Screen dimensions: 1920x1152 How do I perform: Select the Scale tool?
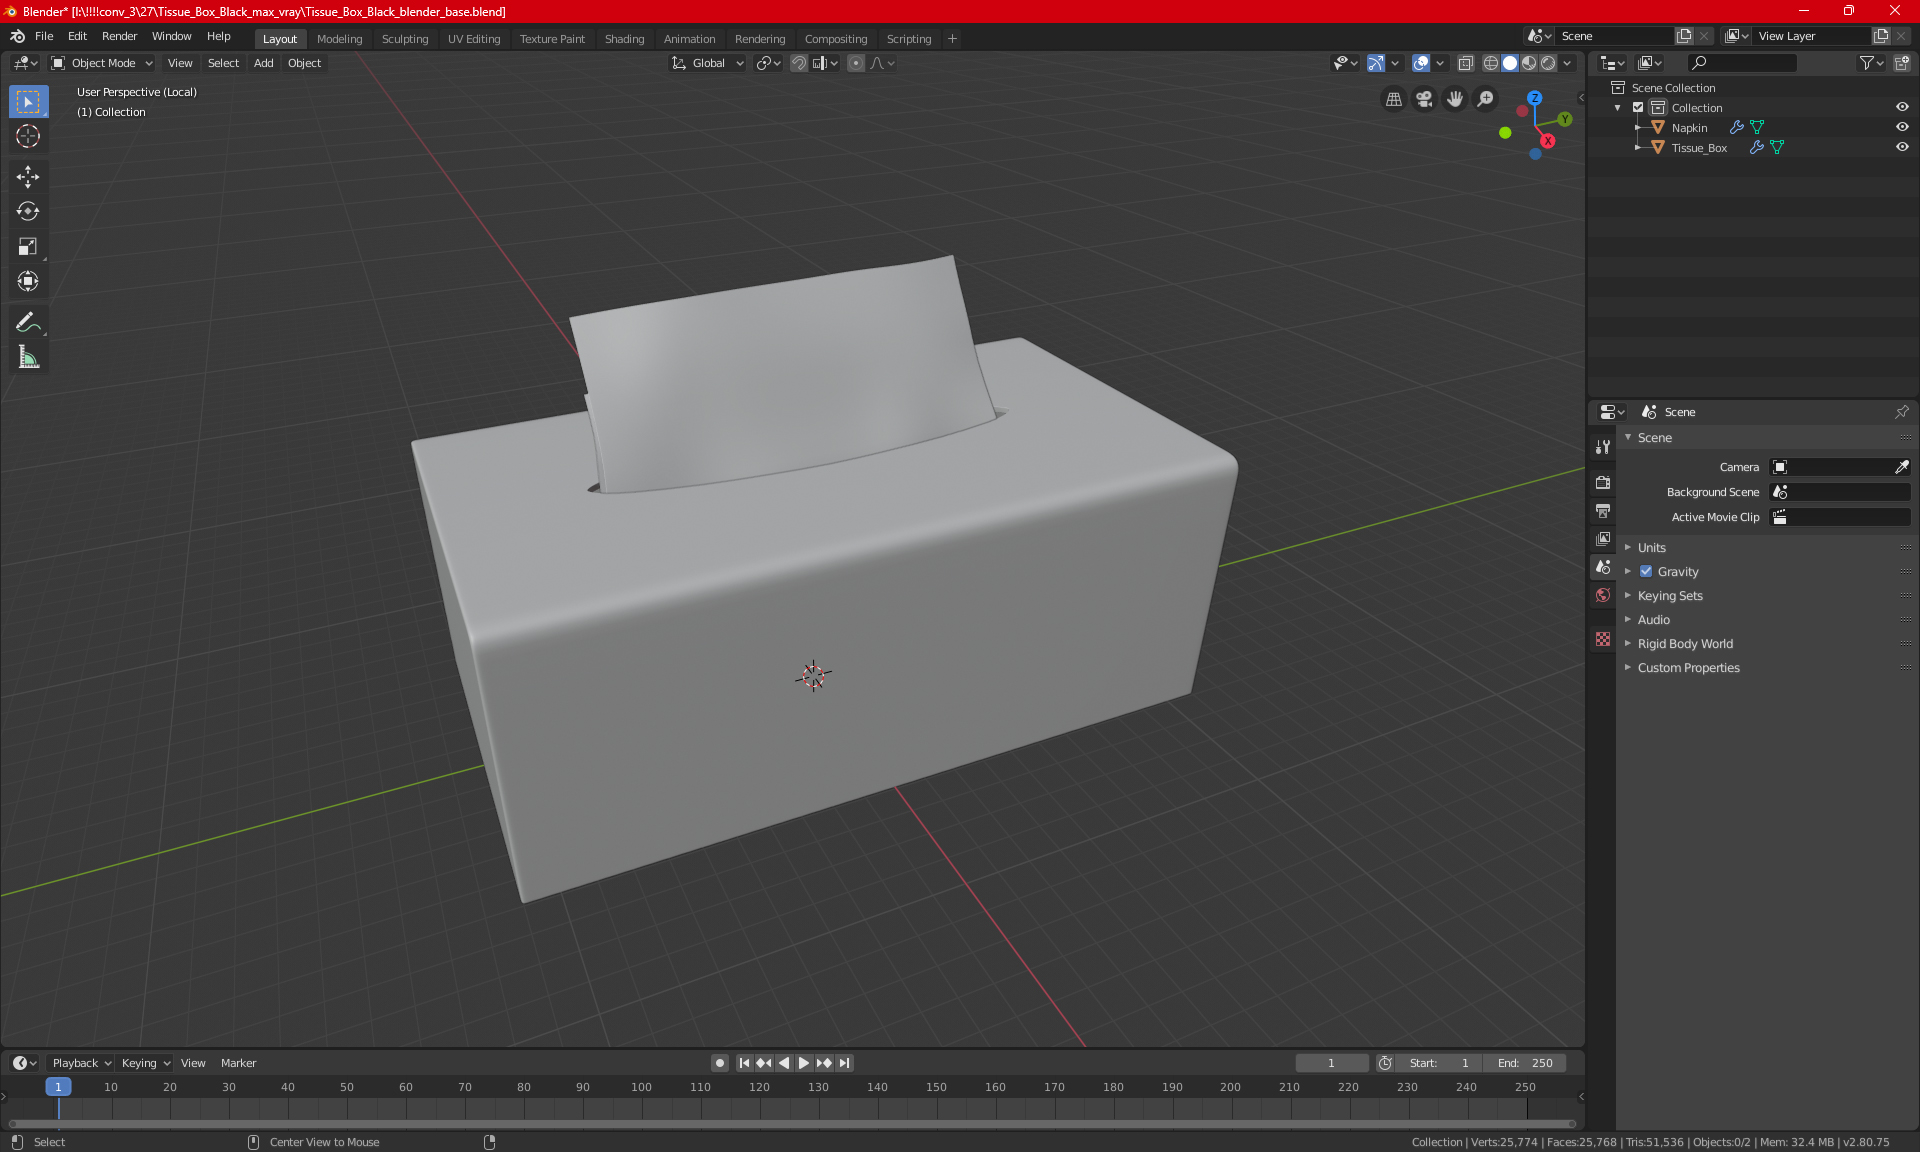click(x=28, y=246)
